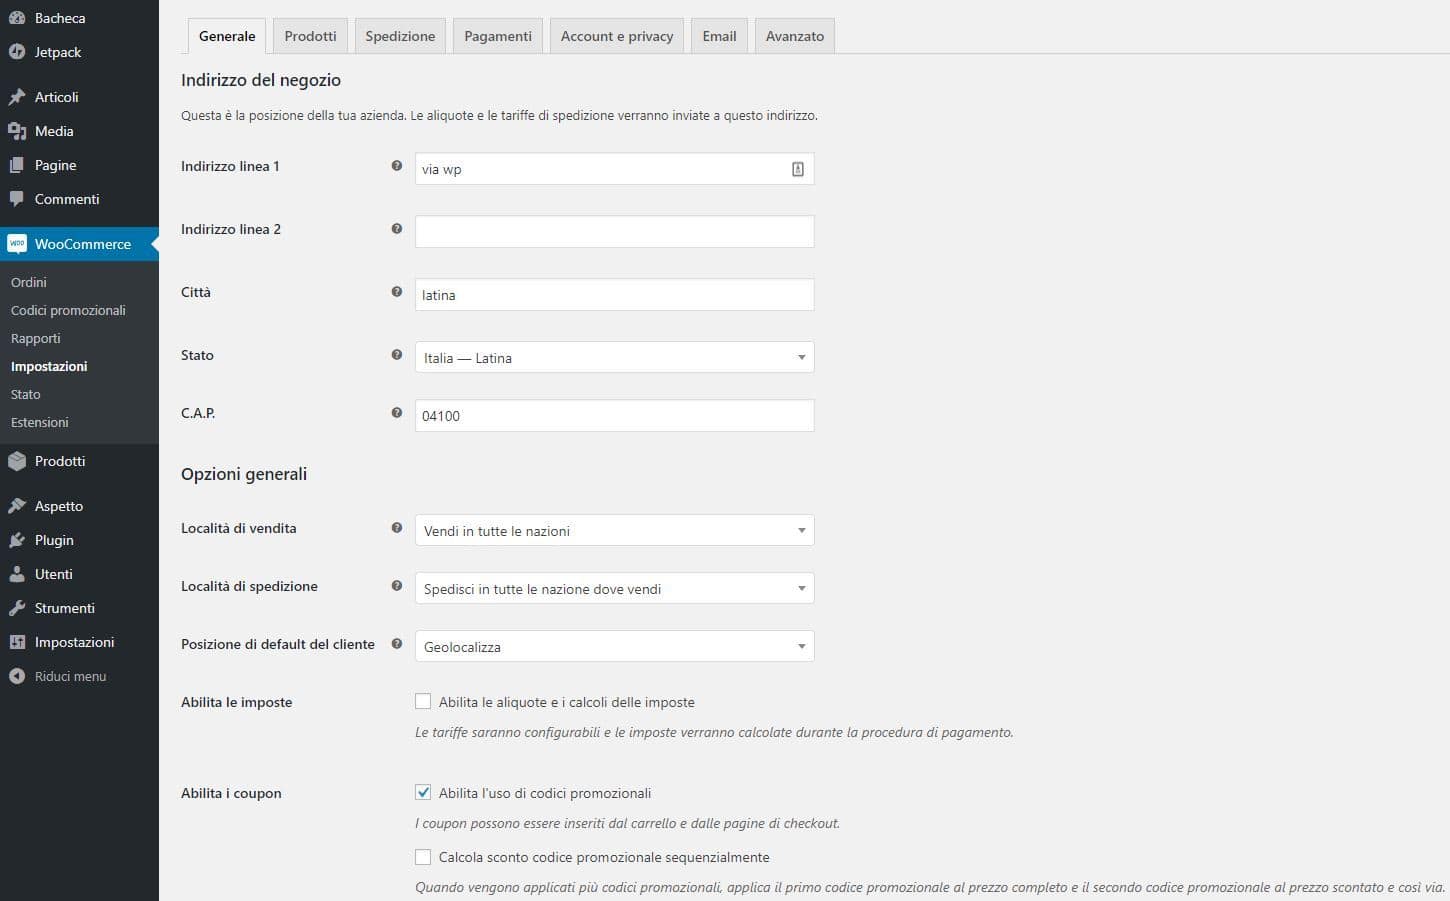1450x901 pixels.
Task: Click the Pagine pages icon
Action: [x=17, y=165]
